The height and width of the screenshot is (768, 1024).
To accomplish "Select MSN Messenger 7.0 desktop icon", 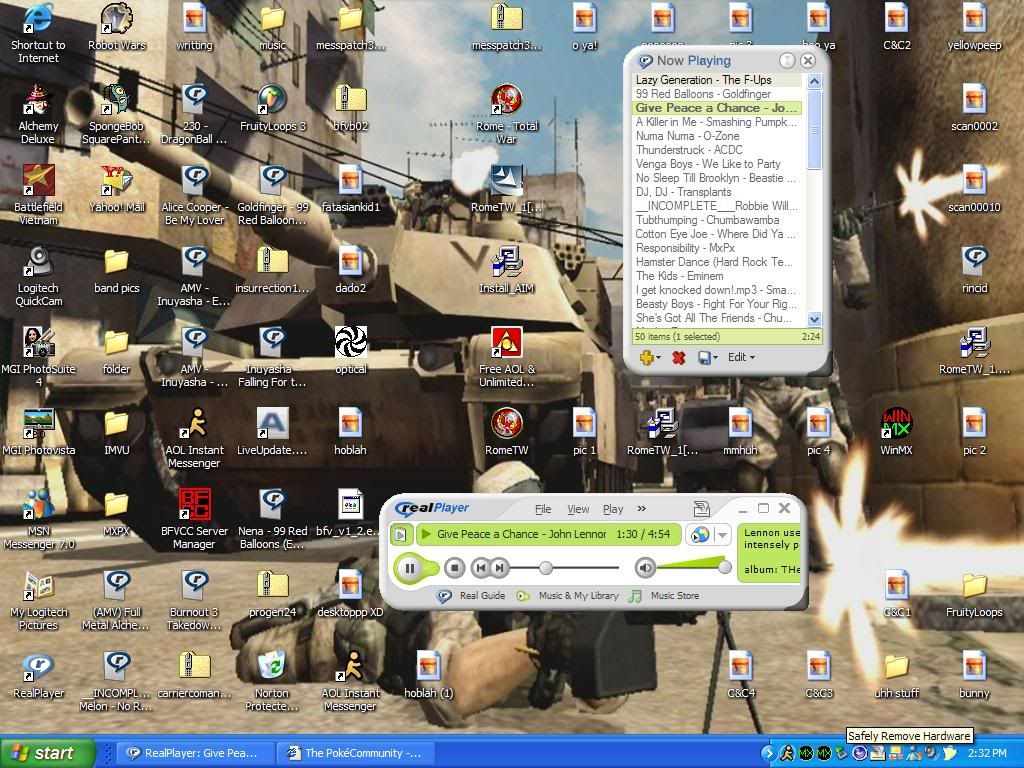I will (x=39, y=519).
